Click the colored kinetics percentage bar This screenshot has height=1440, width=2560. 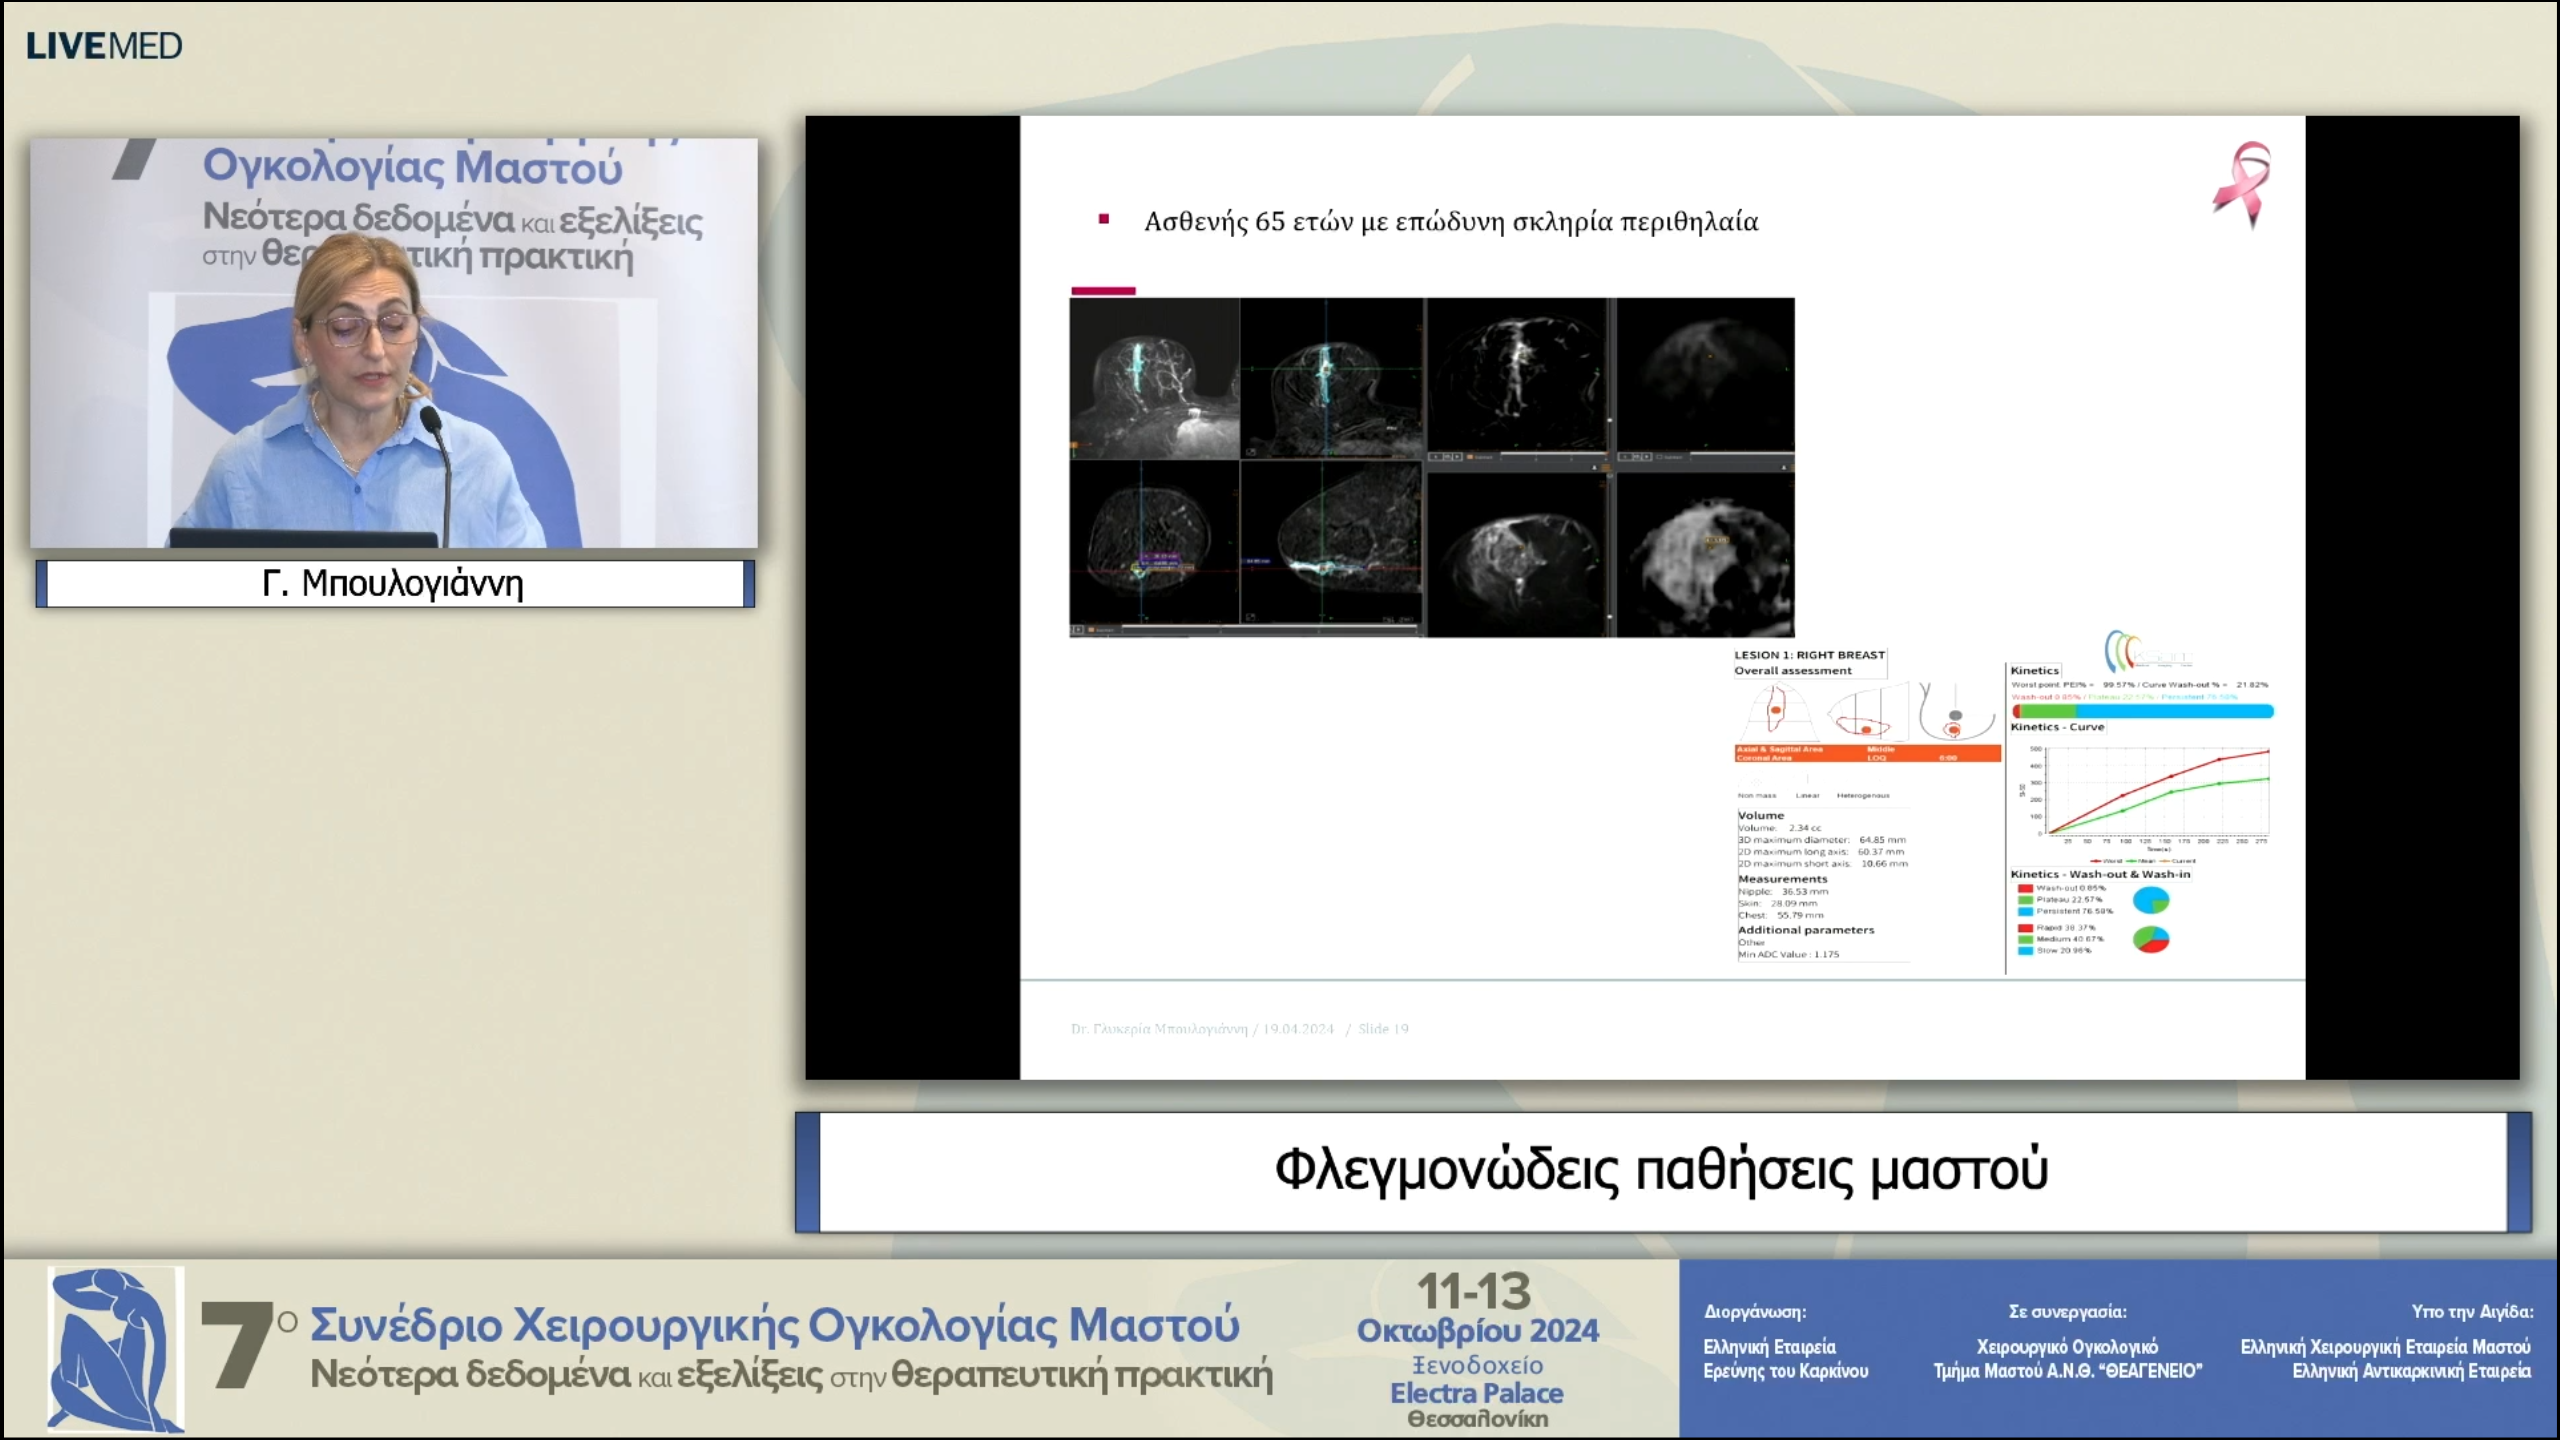click(2143, 711)
